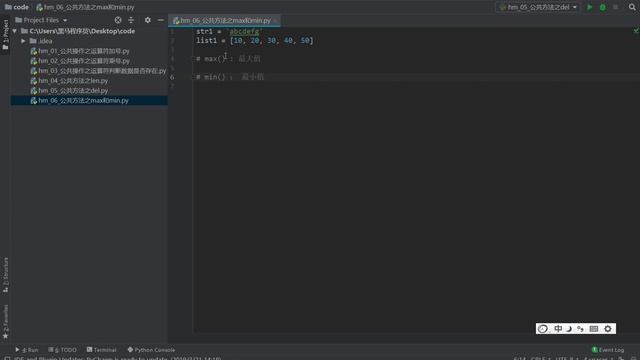Toggle Chinese input mode (中) in IME bar
This screenshot has height=360, width=640.
click(x=558, y=329)
